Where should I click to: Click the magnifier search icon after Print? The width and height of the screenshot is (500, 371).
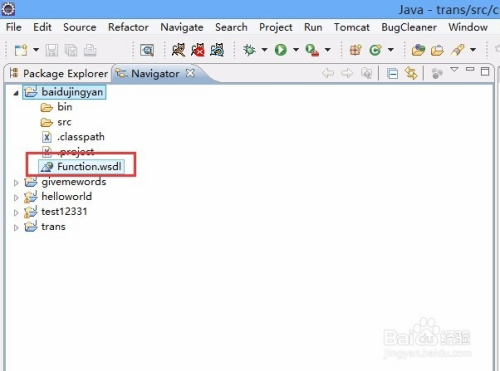click(147, 50)
